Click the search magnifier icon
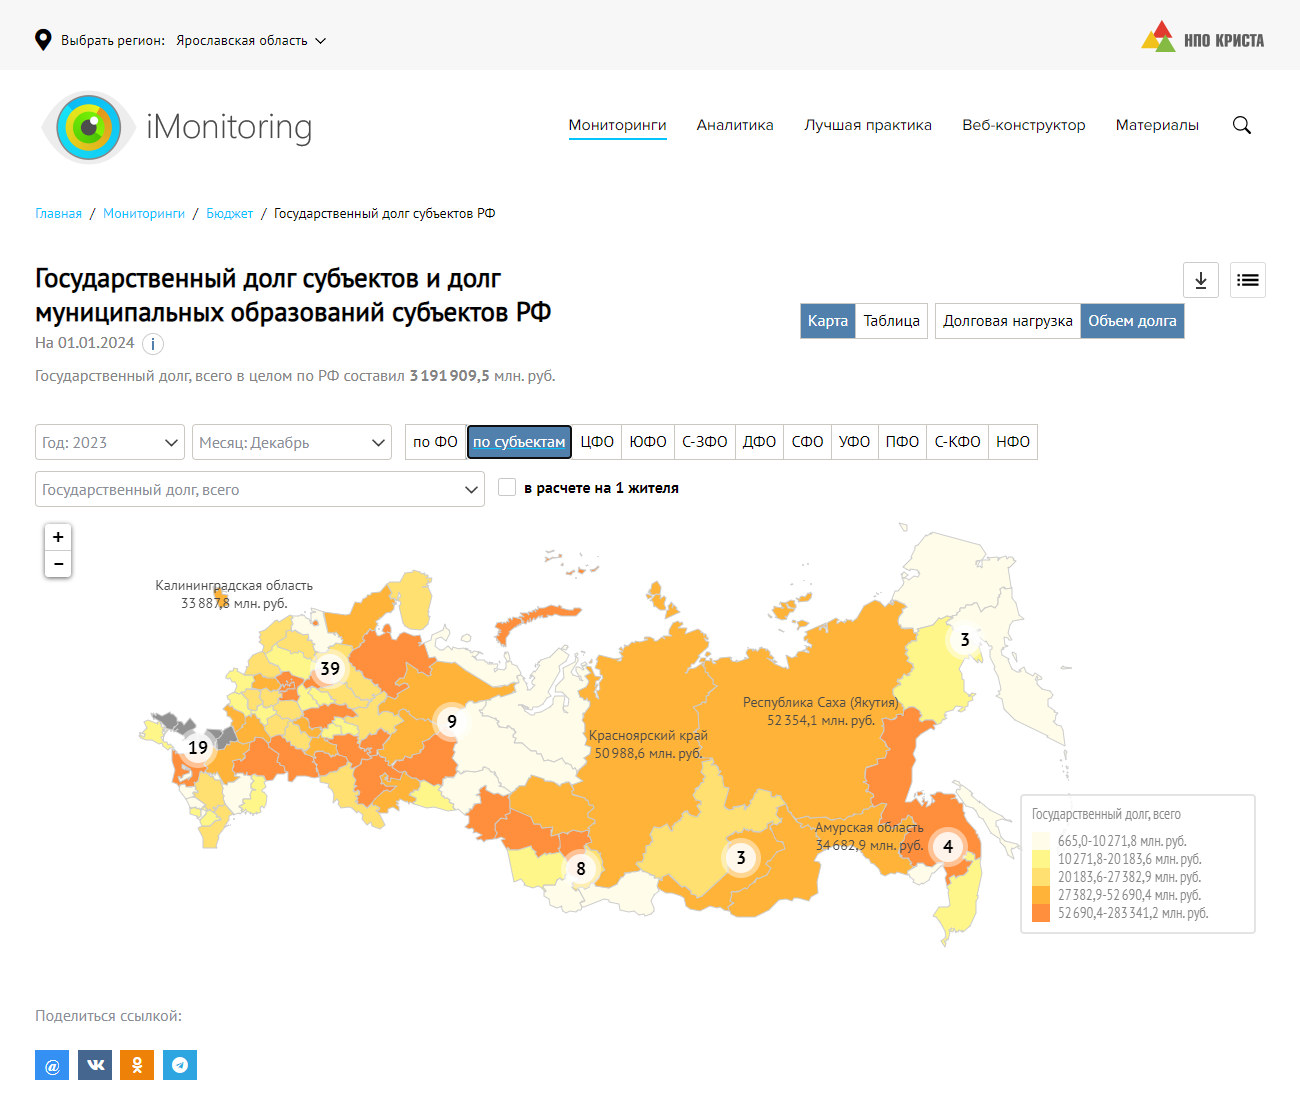Screen dimensions: 1300x1104 [1241, 125]
